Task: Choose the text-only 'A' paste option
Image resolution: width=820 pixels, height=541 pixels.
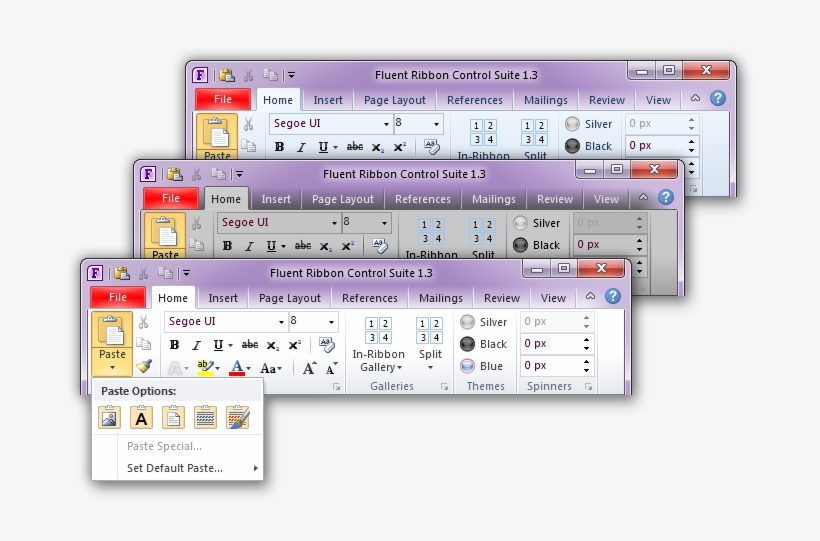Action: [141, 418]
